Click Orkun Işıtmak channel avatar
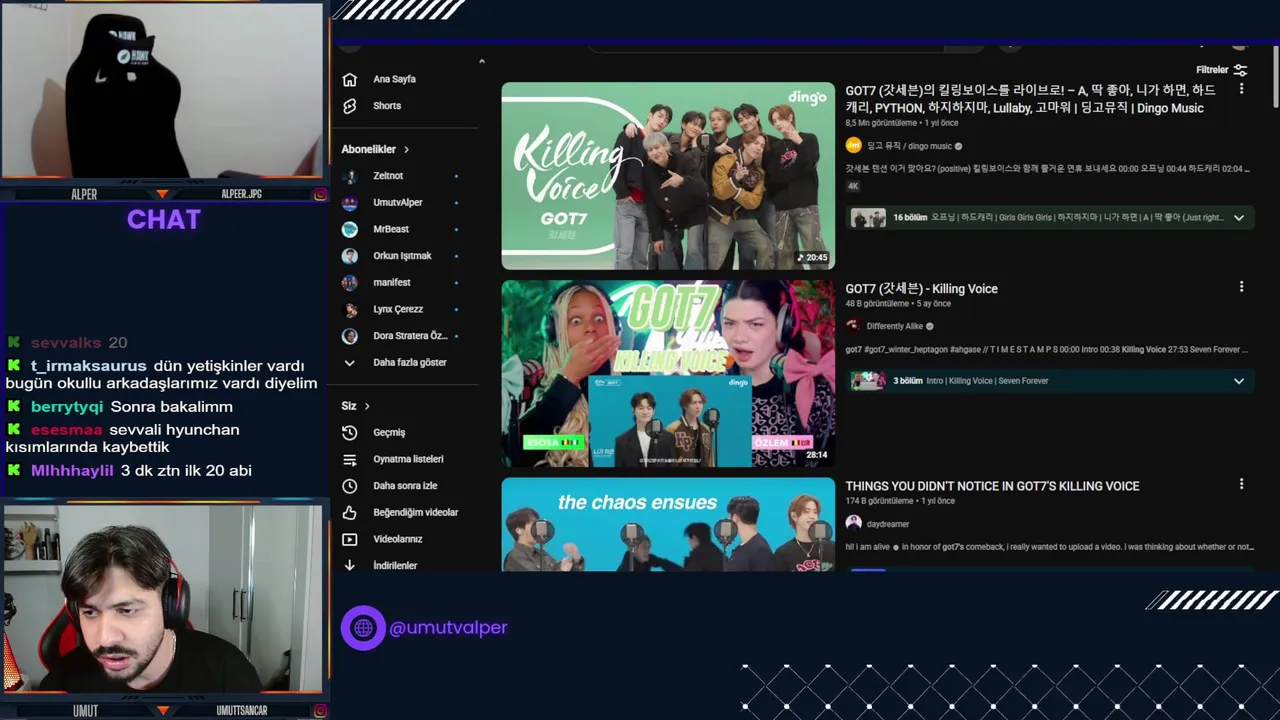 coord(349,256)
